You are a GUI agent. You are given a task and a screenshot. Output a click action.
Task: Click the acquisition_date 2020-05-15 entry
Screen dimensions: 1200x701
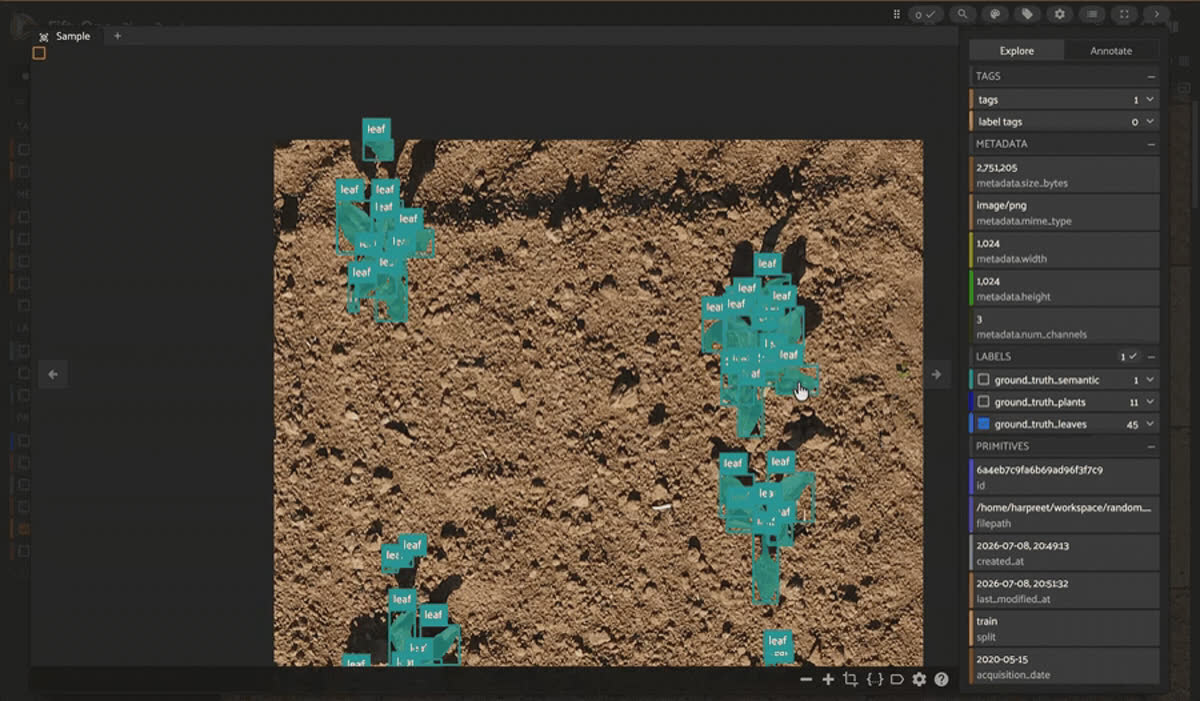[x=1065, y=666]
